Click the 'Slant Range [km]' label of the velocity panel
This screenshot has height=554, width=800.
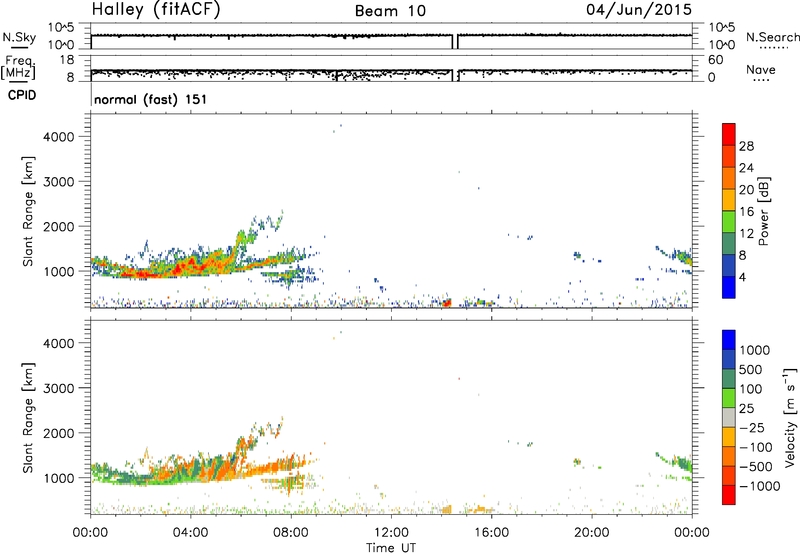(29, 418)
